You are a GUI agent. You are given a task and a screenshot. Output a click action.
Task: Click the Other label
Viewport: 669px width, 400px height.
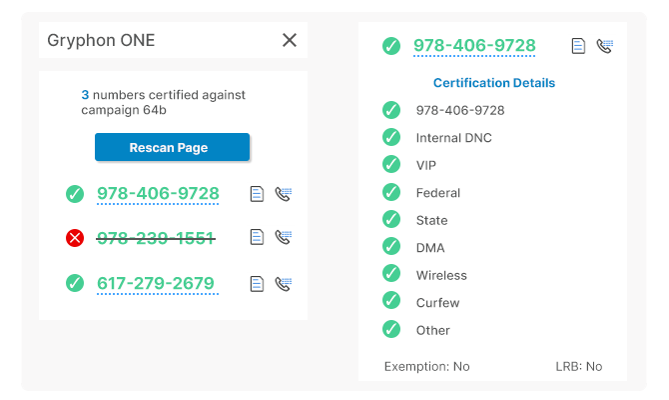coord(433,330)
